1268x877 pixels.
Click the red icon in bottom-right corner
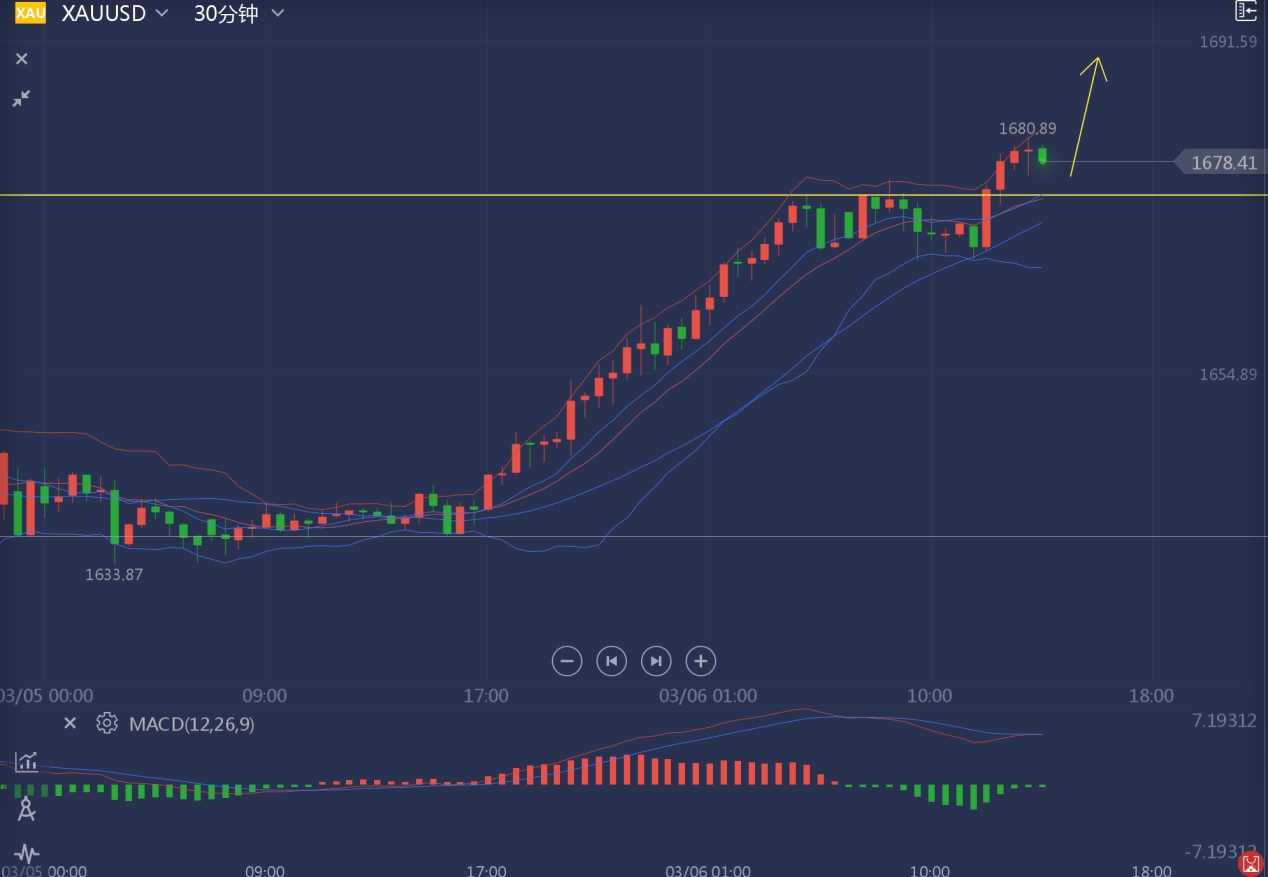[x=1250, y=862]
